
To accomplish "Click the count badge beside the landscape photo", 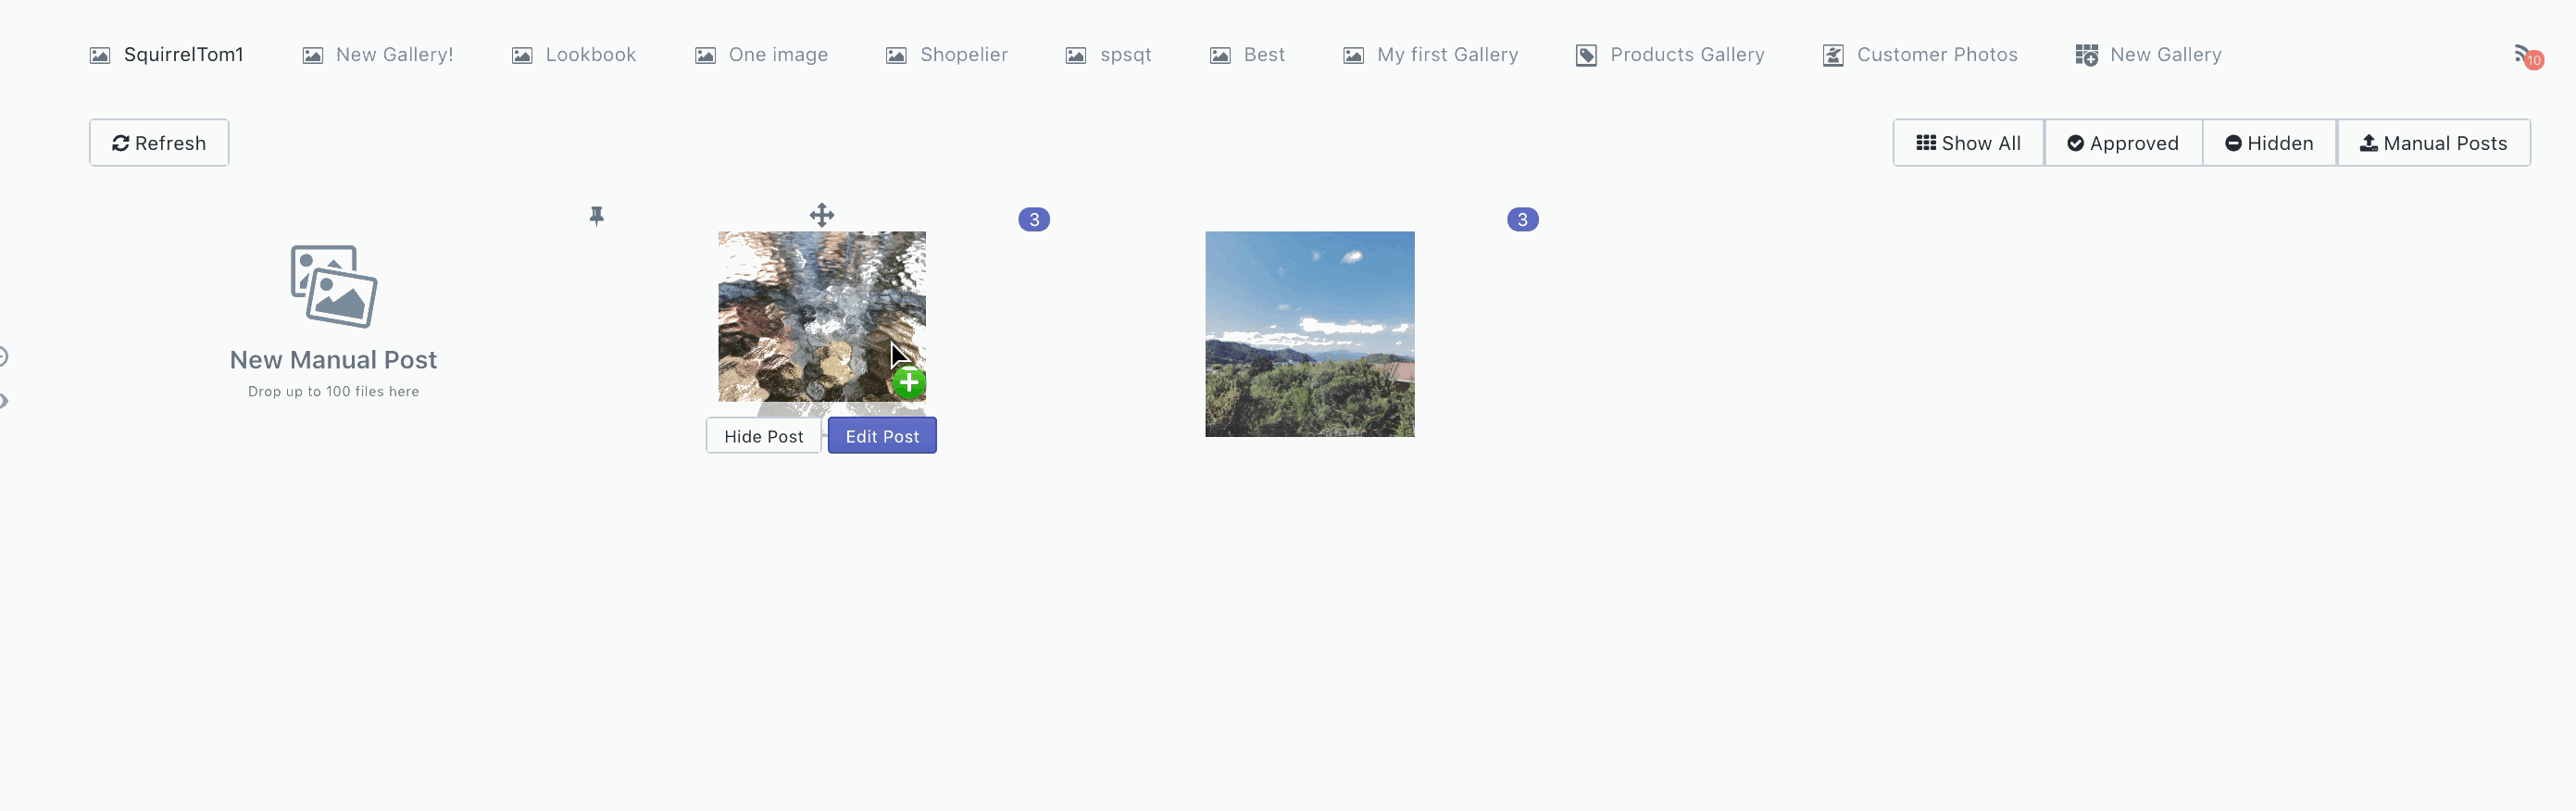I will 1522,219.
